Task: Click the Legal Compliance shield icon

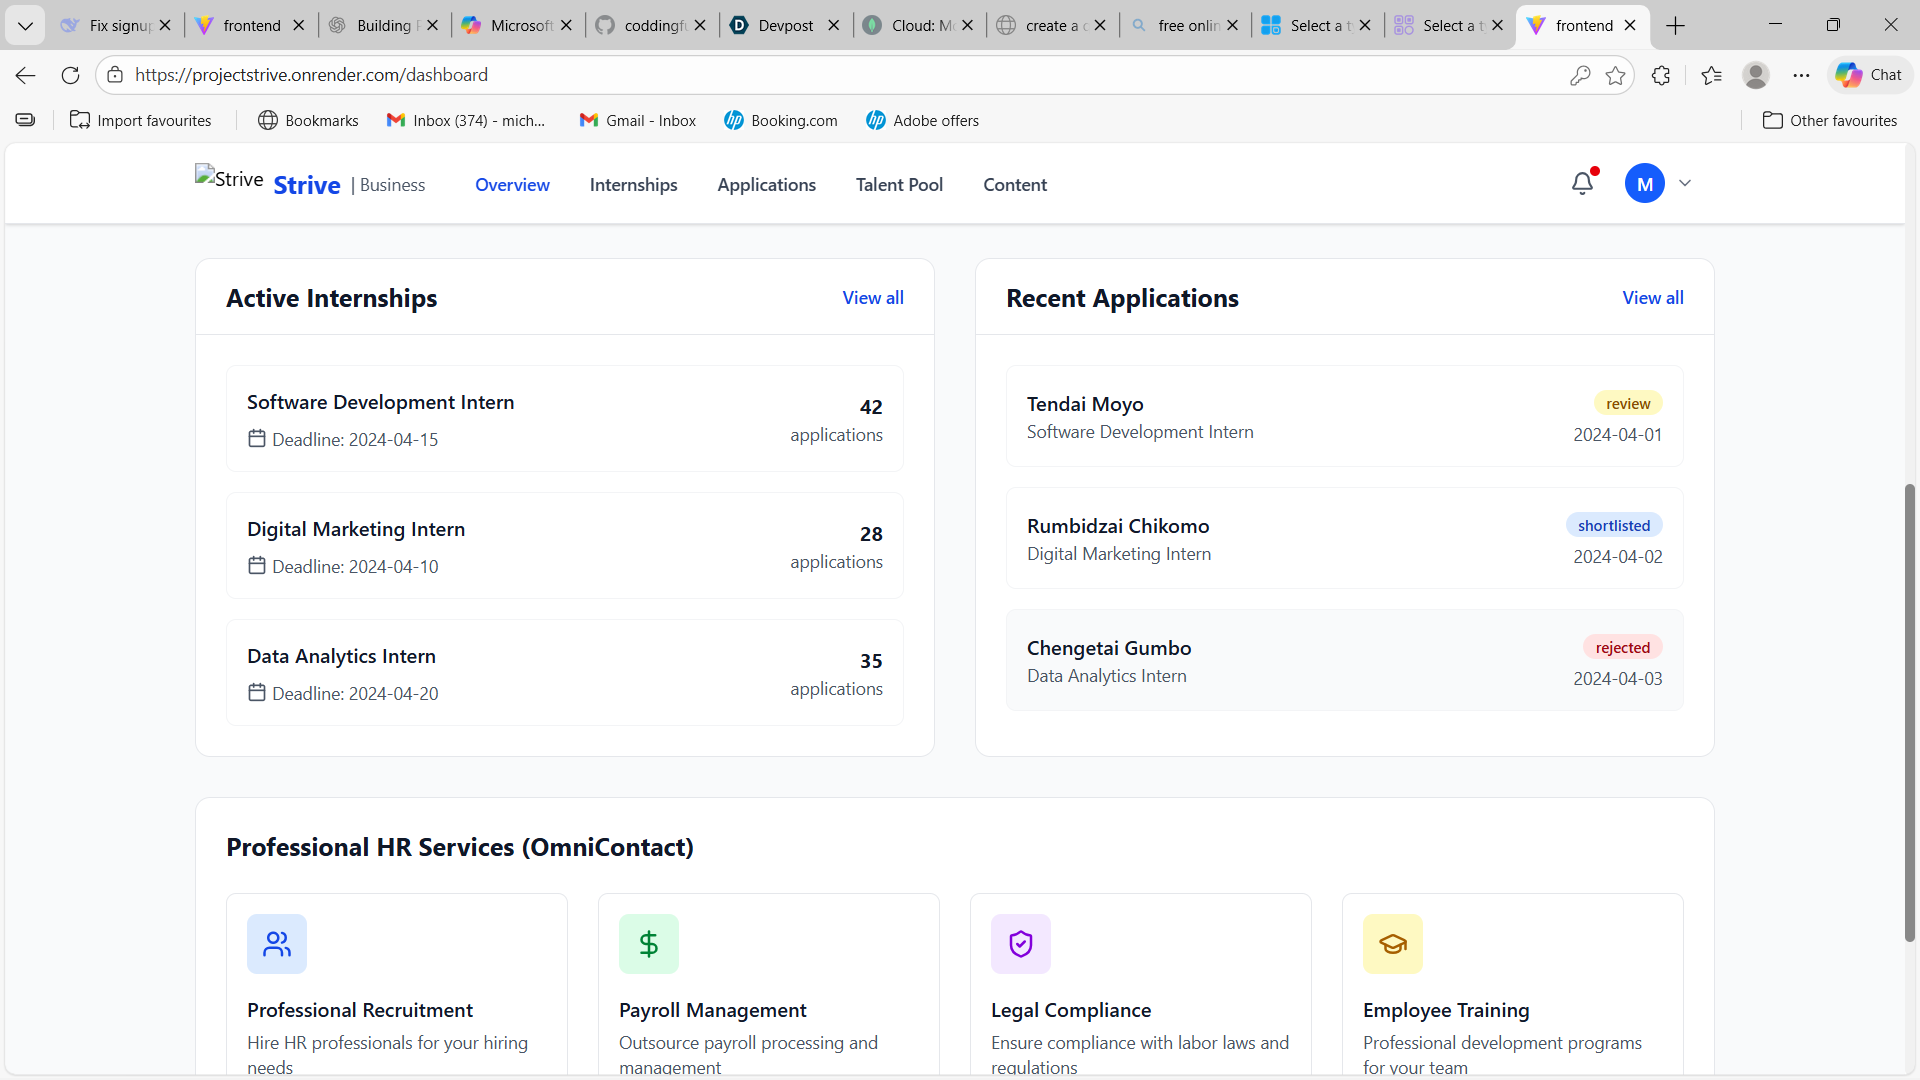Action: pyautogui.click(x=1021, y=943)
